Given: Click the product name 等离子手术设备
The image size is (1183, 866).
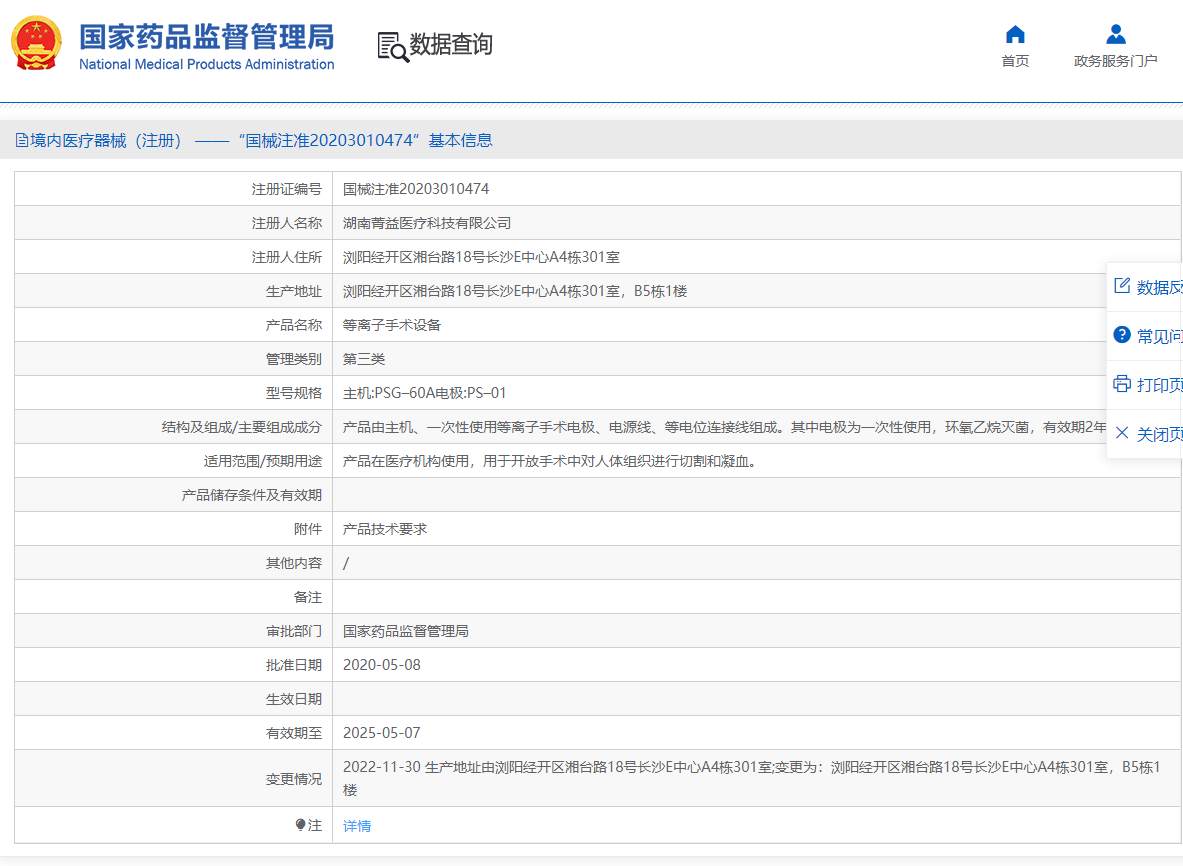Looking at the screenshot, I should (x=392, y=324).
